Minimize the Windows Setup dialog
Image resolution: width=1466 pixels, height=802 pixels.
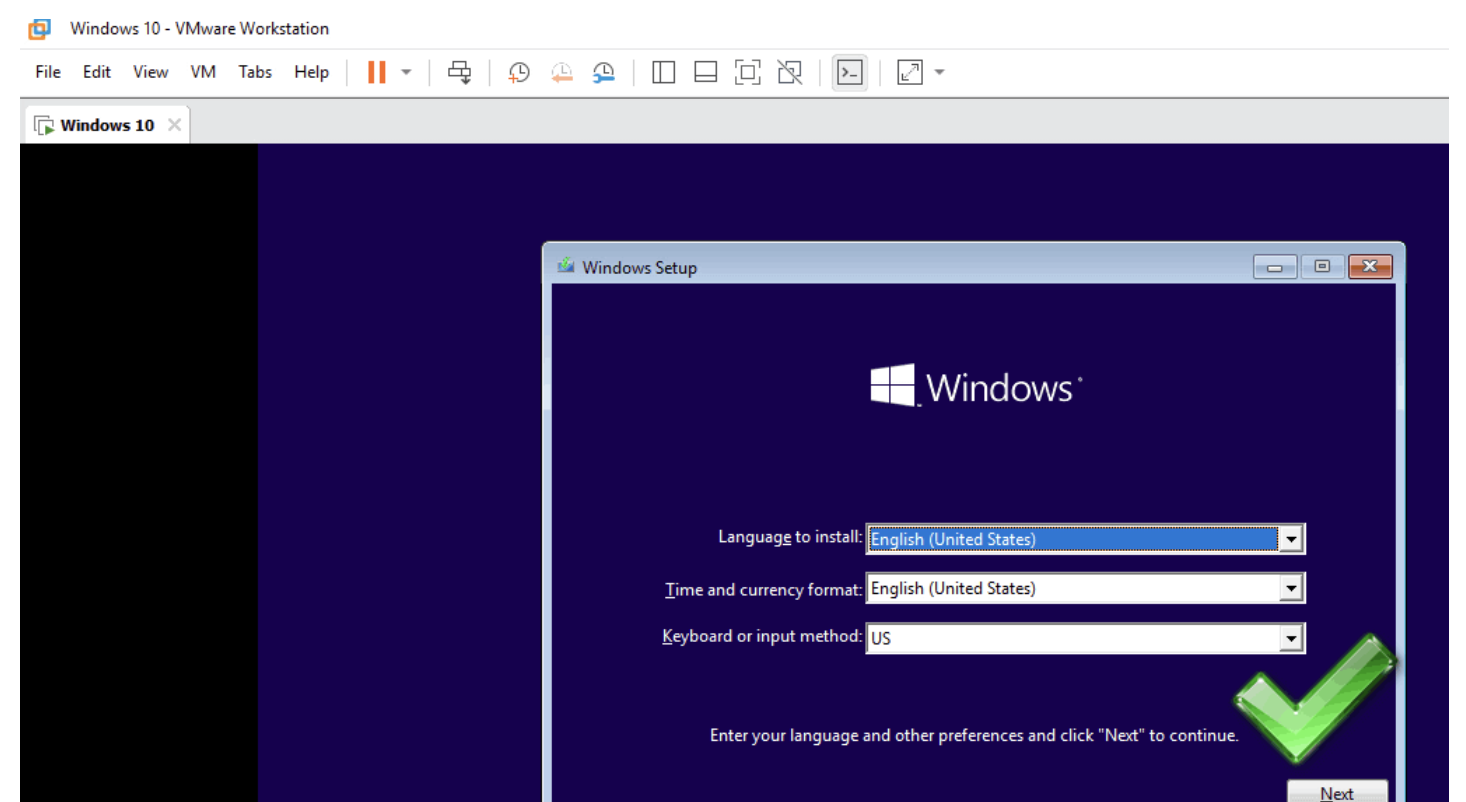point(1275,267)
